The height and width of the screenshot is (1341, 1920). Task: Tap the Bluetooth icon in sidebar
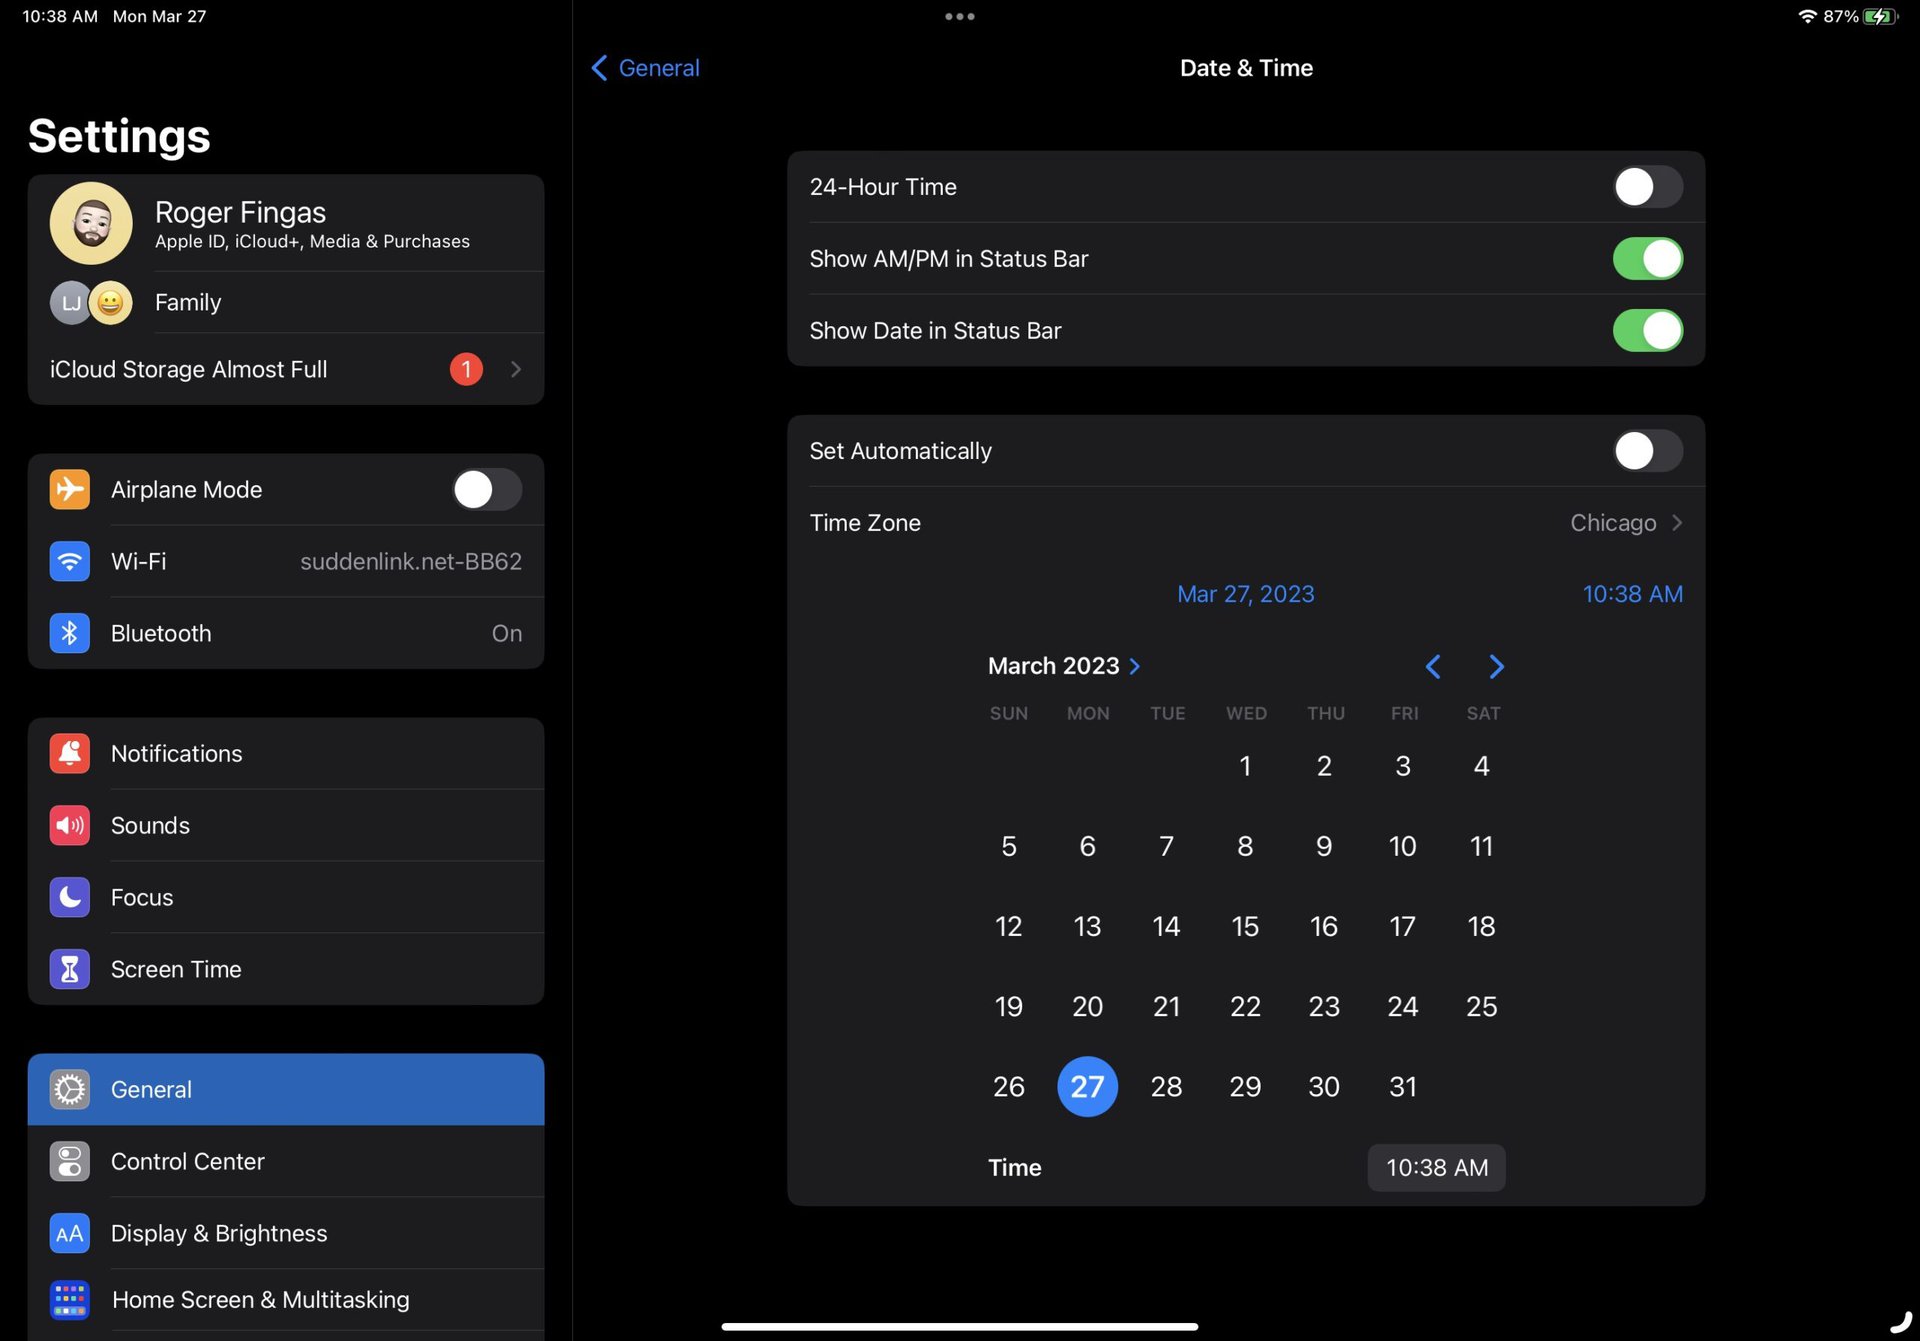[x=69, y=633]
